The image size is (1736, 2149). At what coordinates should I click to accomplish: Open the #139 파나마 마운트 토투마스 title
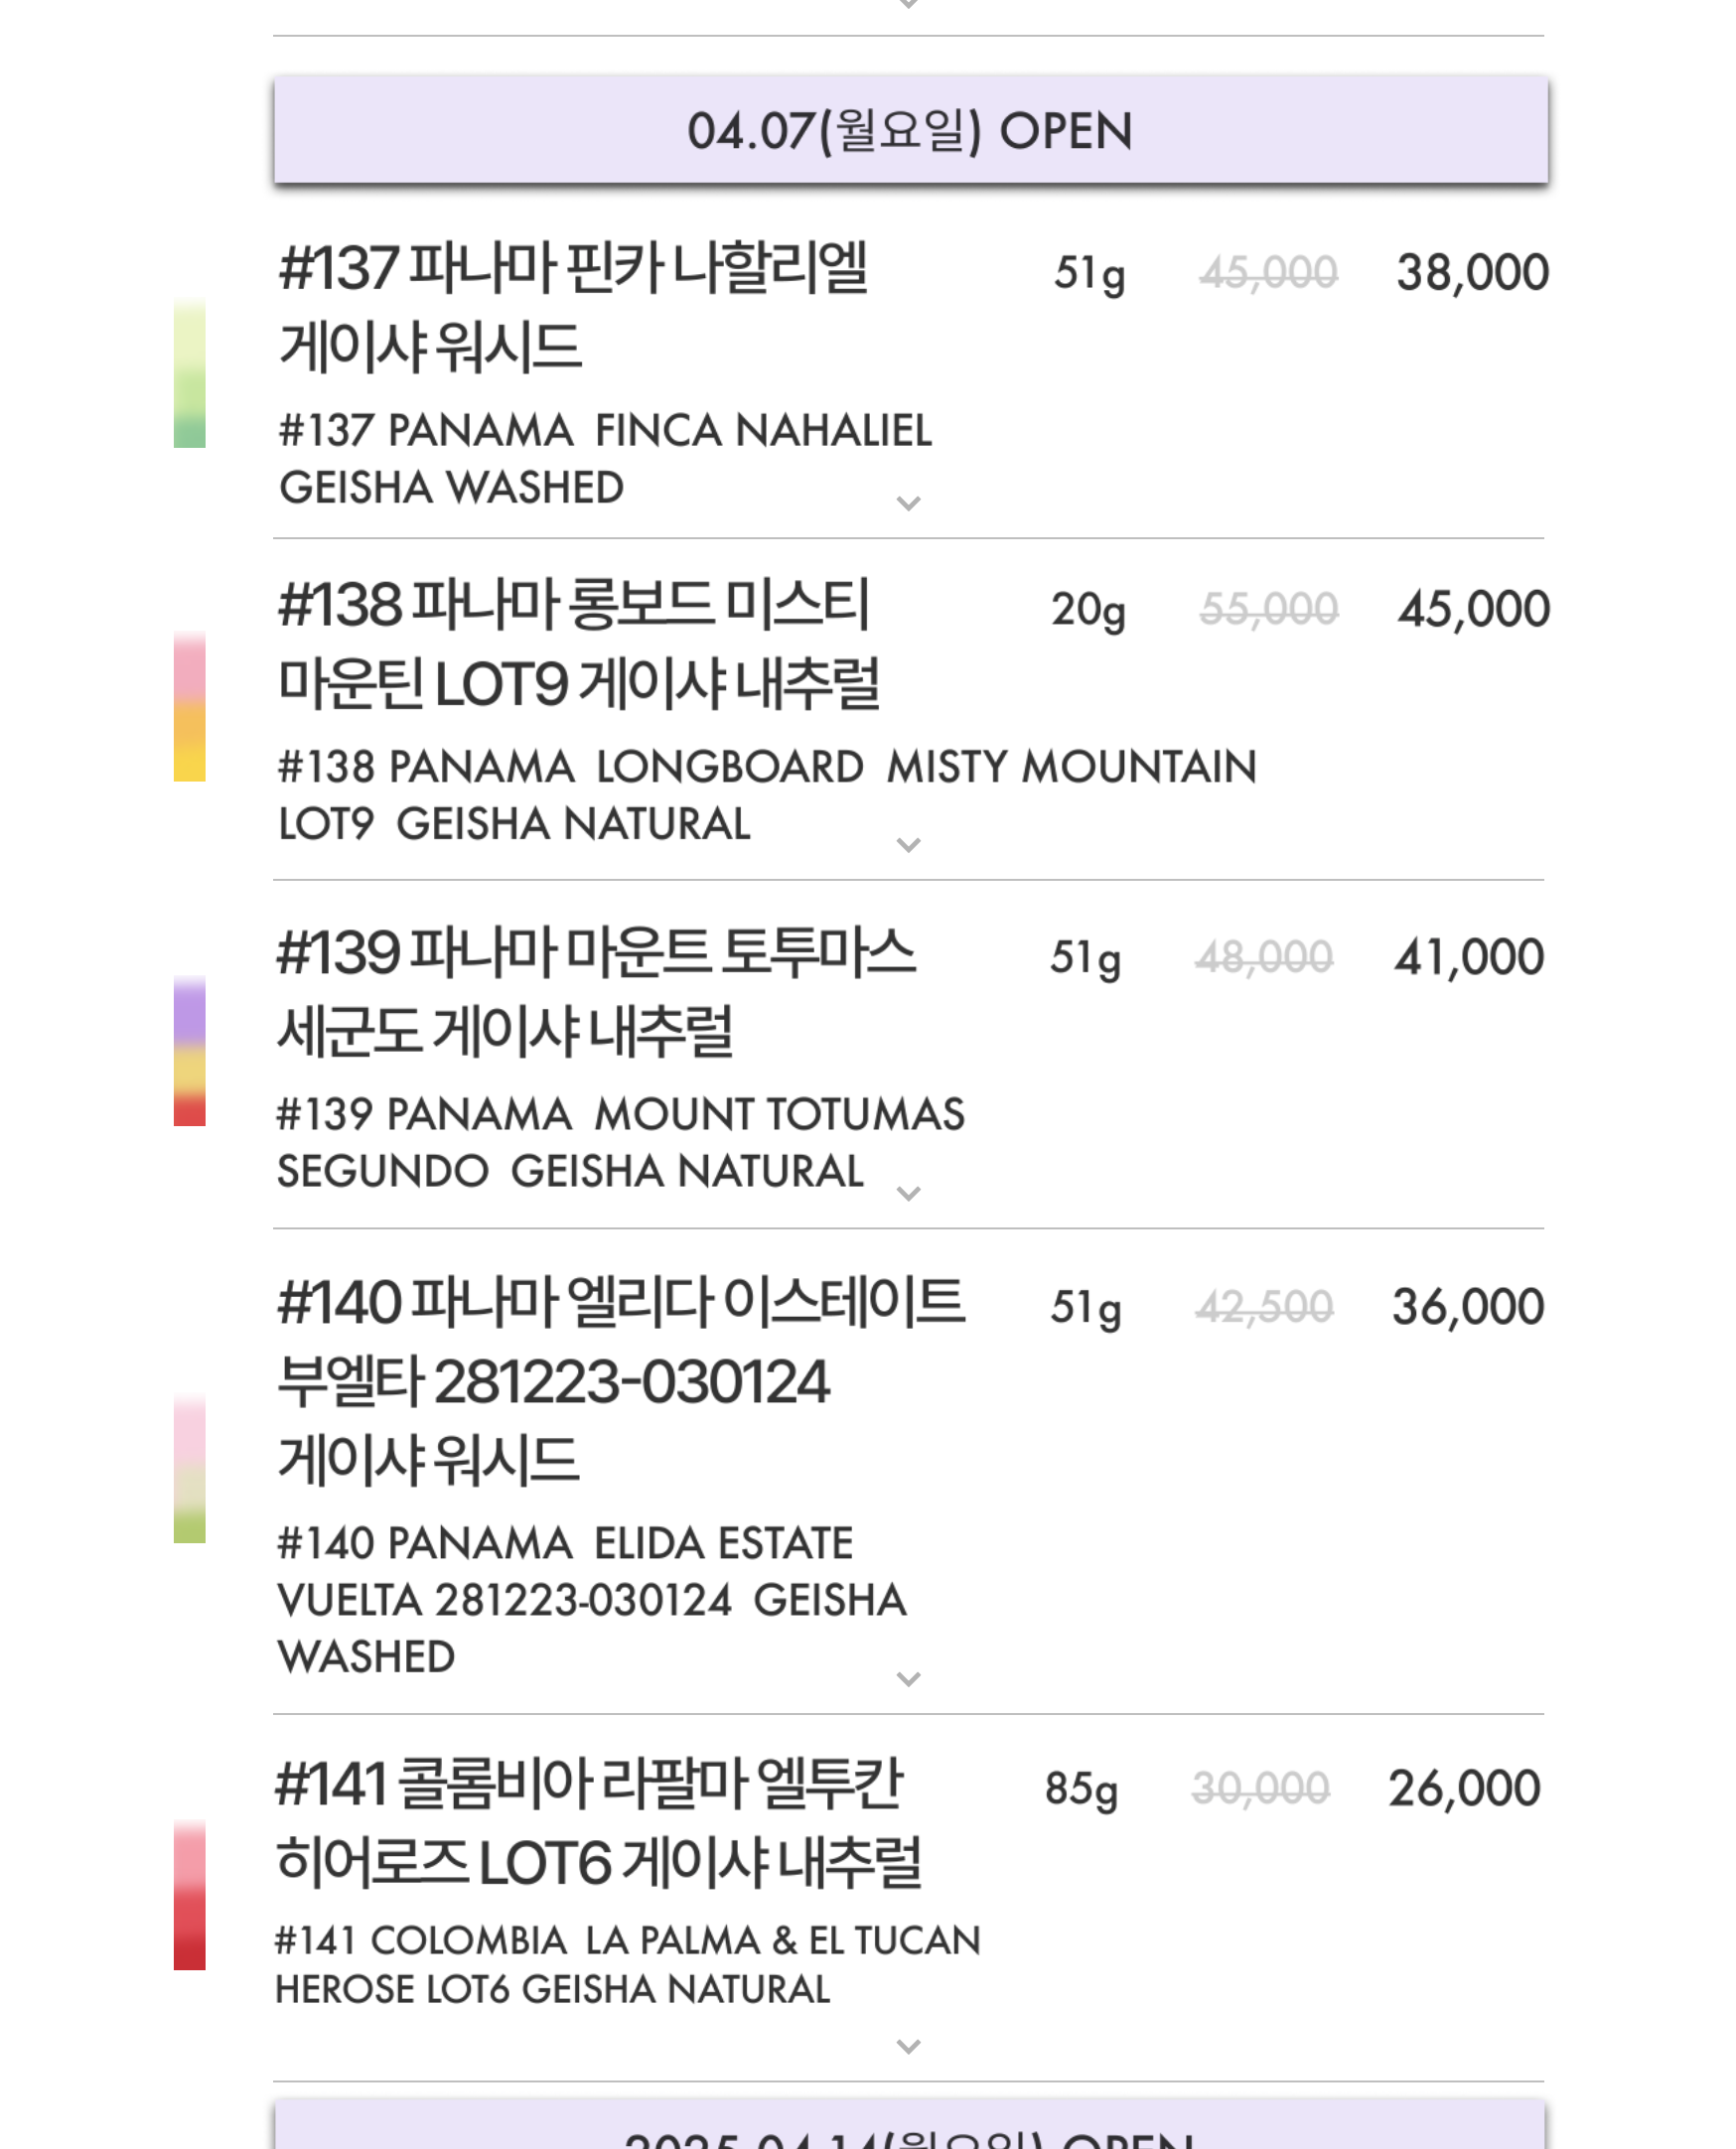tap(595, 991)
